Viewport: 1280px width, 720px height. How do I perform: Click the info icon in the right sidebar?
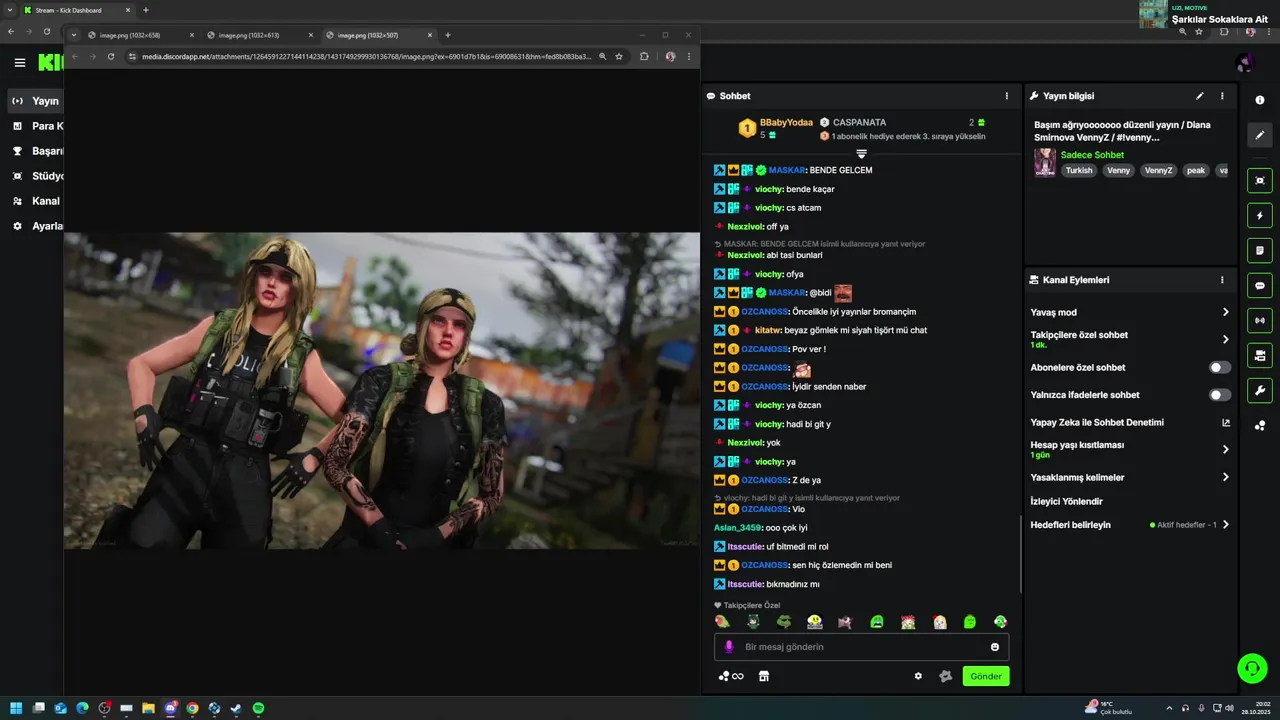click(x=1260, y=100)
